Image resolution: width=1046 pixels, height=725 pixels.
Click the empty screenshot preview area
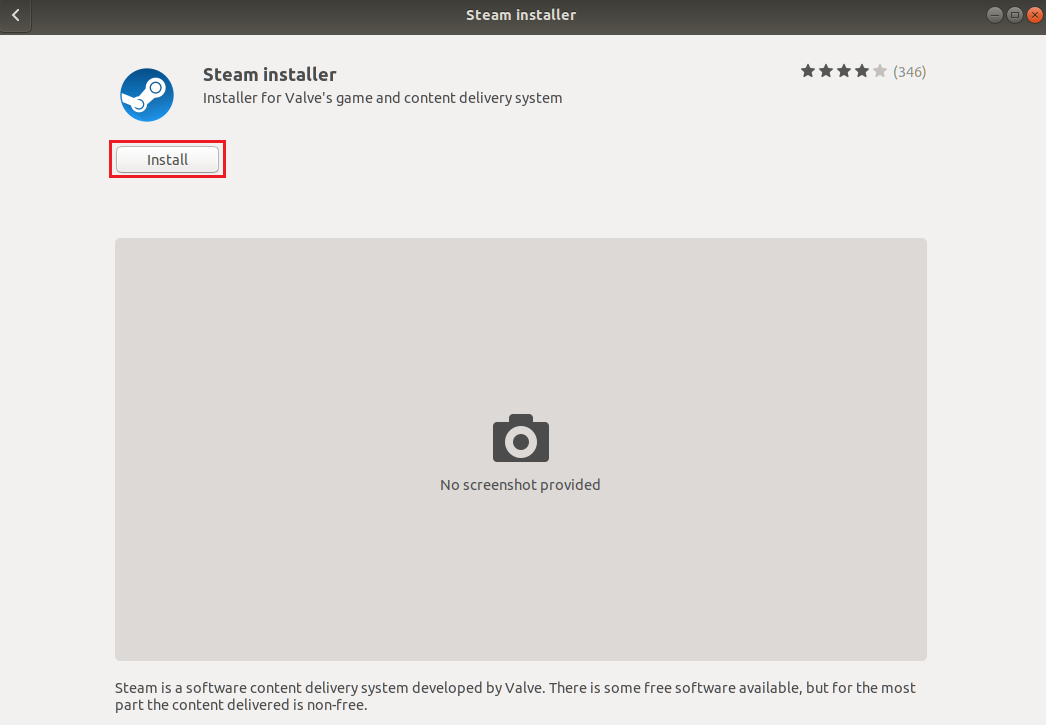coord(520,450)
